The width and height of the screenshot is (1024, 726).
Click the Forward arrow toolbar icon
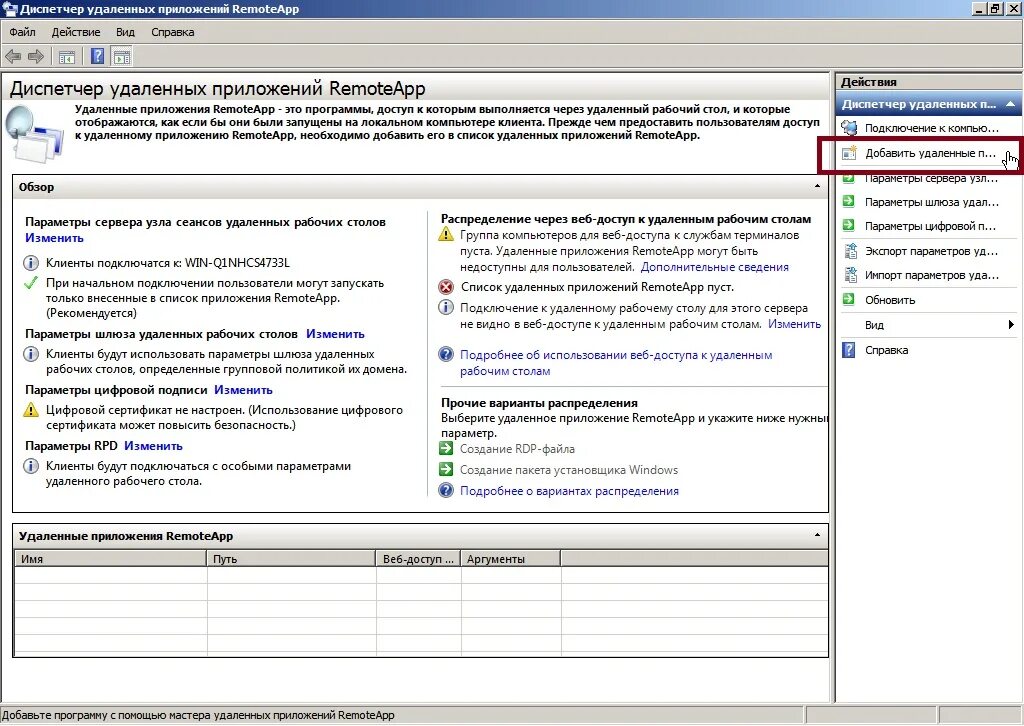(36, 57)
